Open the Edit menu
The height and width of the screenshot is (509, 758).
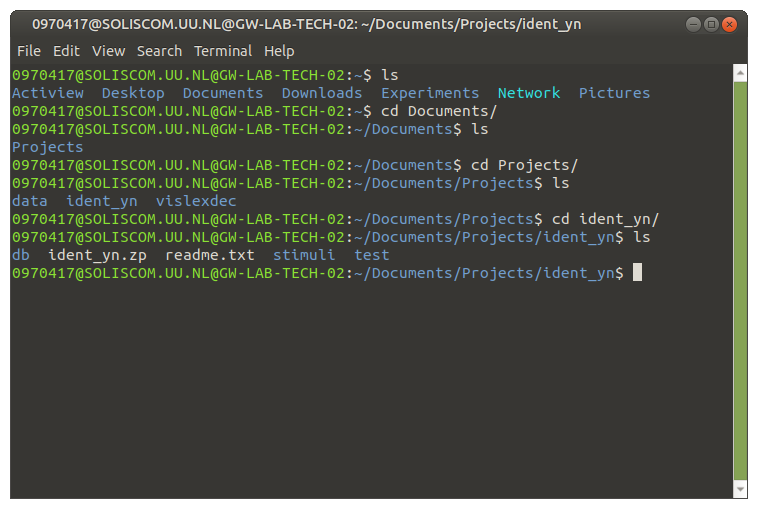click(x=66, y=51)
